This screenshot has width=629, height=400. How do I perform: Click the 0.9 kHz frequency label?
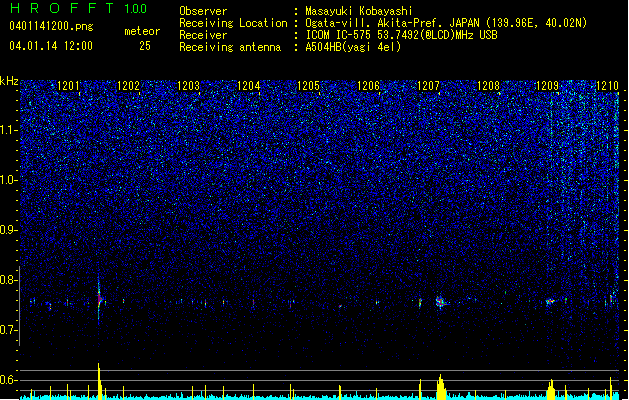click(x=8, y=230)
